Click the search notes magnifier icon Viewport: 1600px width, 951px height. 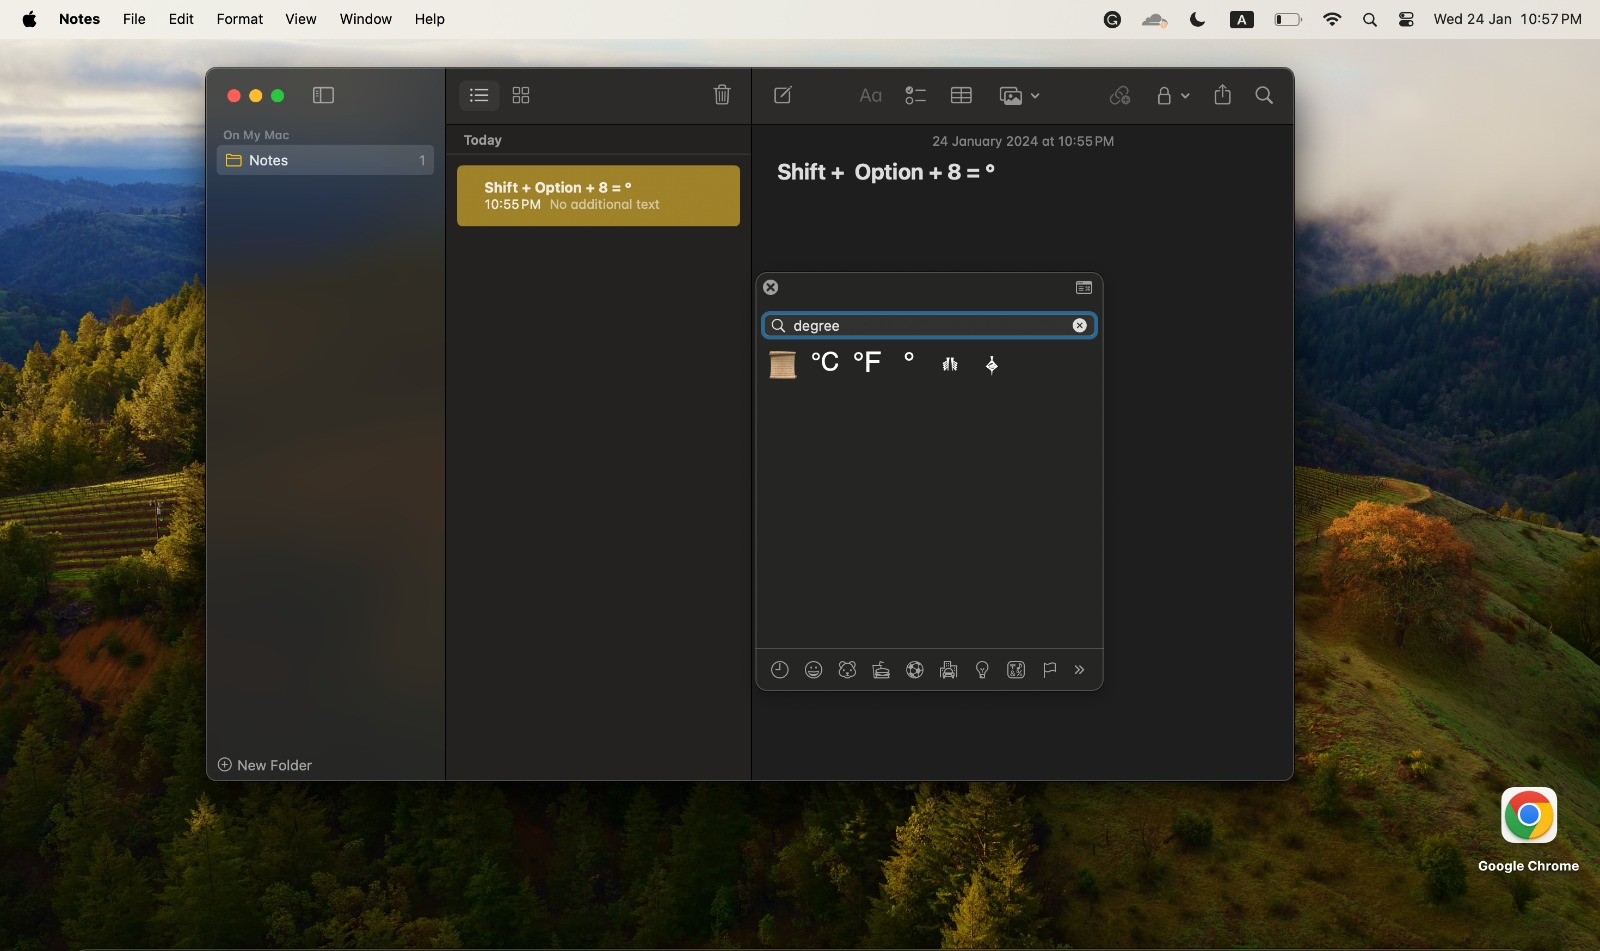click(1264, 95)
